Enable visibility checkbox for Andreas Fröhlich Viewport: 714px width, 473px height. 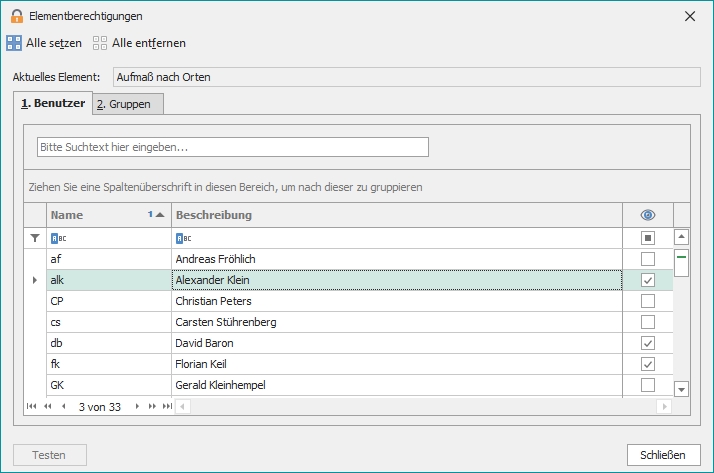point(647,259)
